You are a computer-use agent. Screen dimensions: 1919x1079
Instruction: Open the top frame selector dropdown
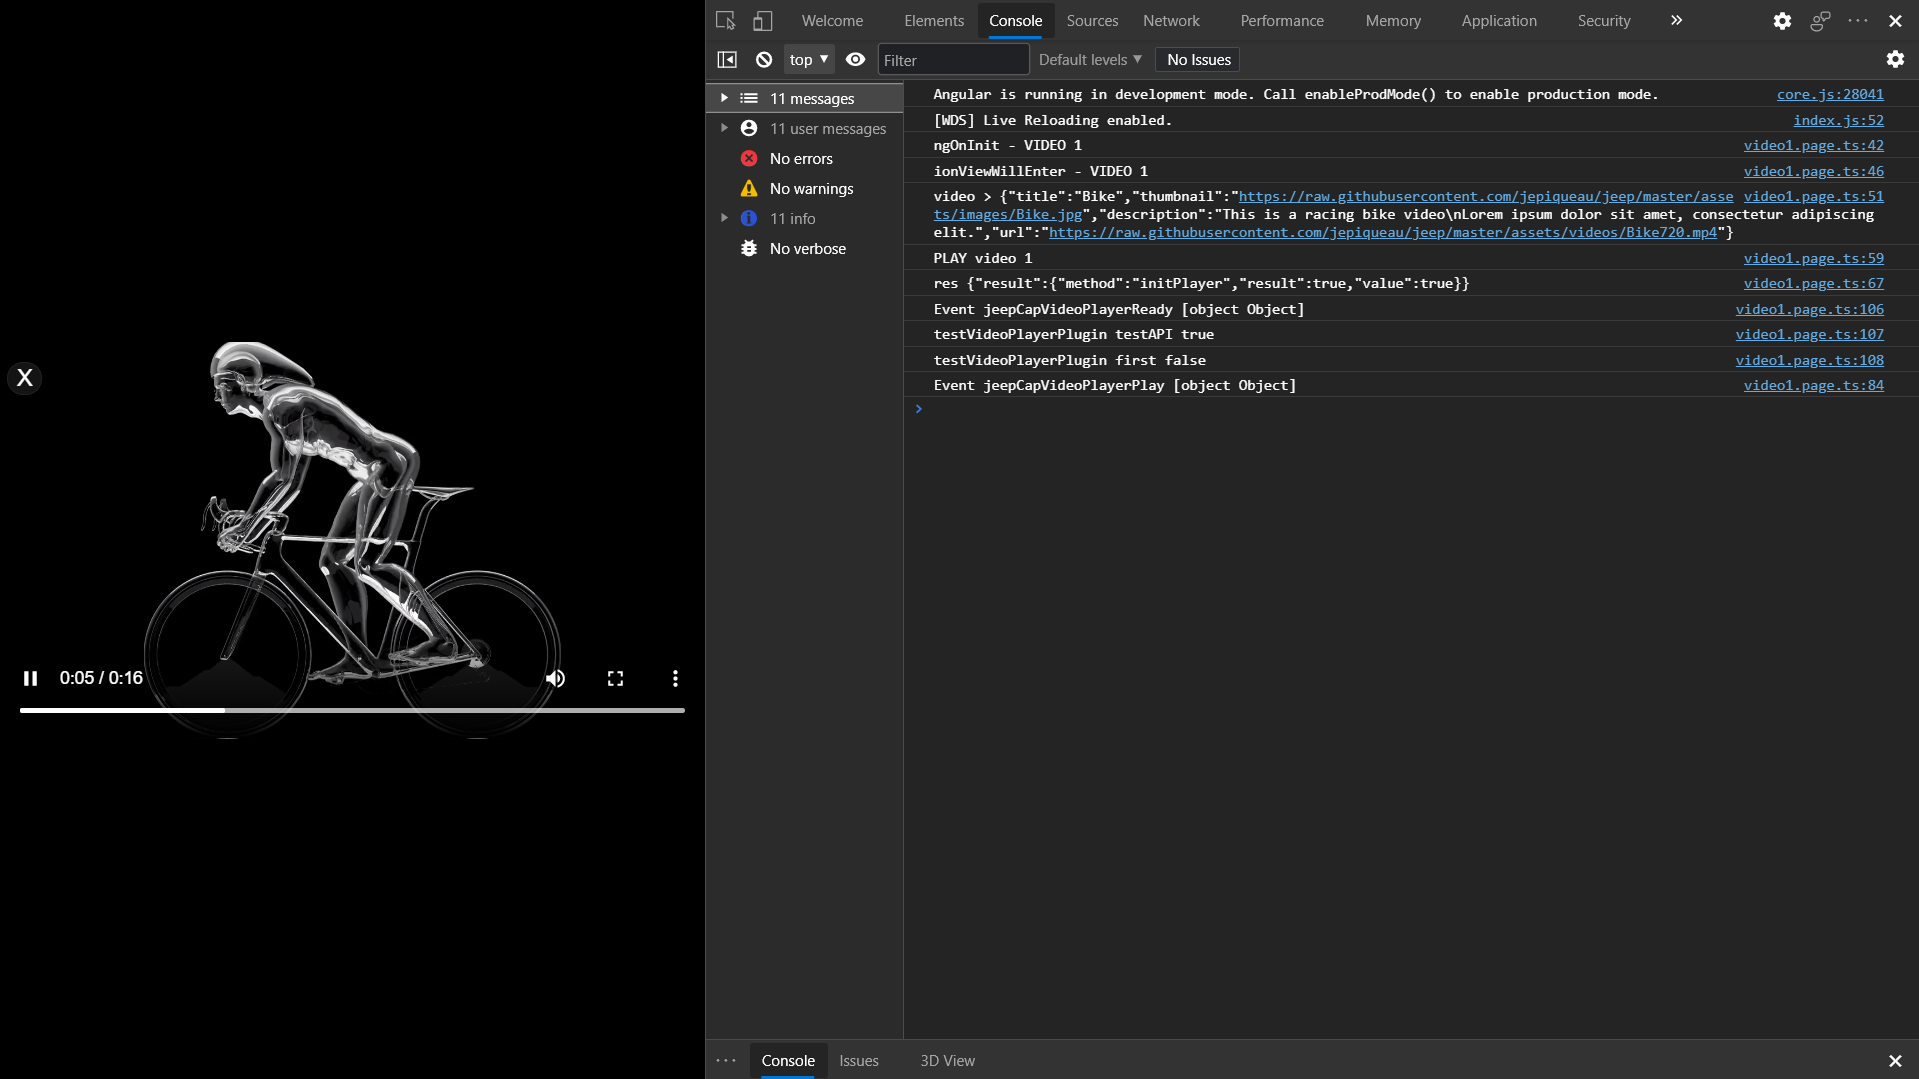(x=808, y=59)
